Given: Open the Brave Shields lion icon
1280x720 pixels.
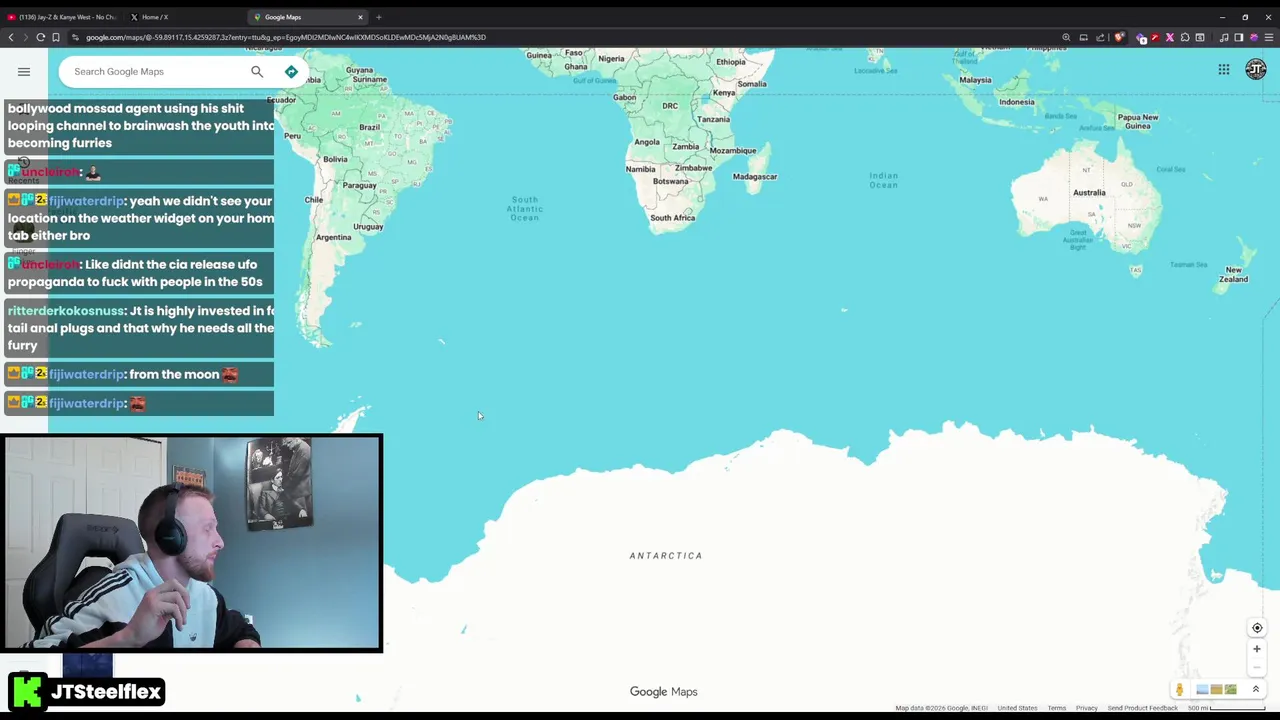Looking at the screenshot, I should (x=1118, y=37).
